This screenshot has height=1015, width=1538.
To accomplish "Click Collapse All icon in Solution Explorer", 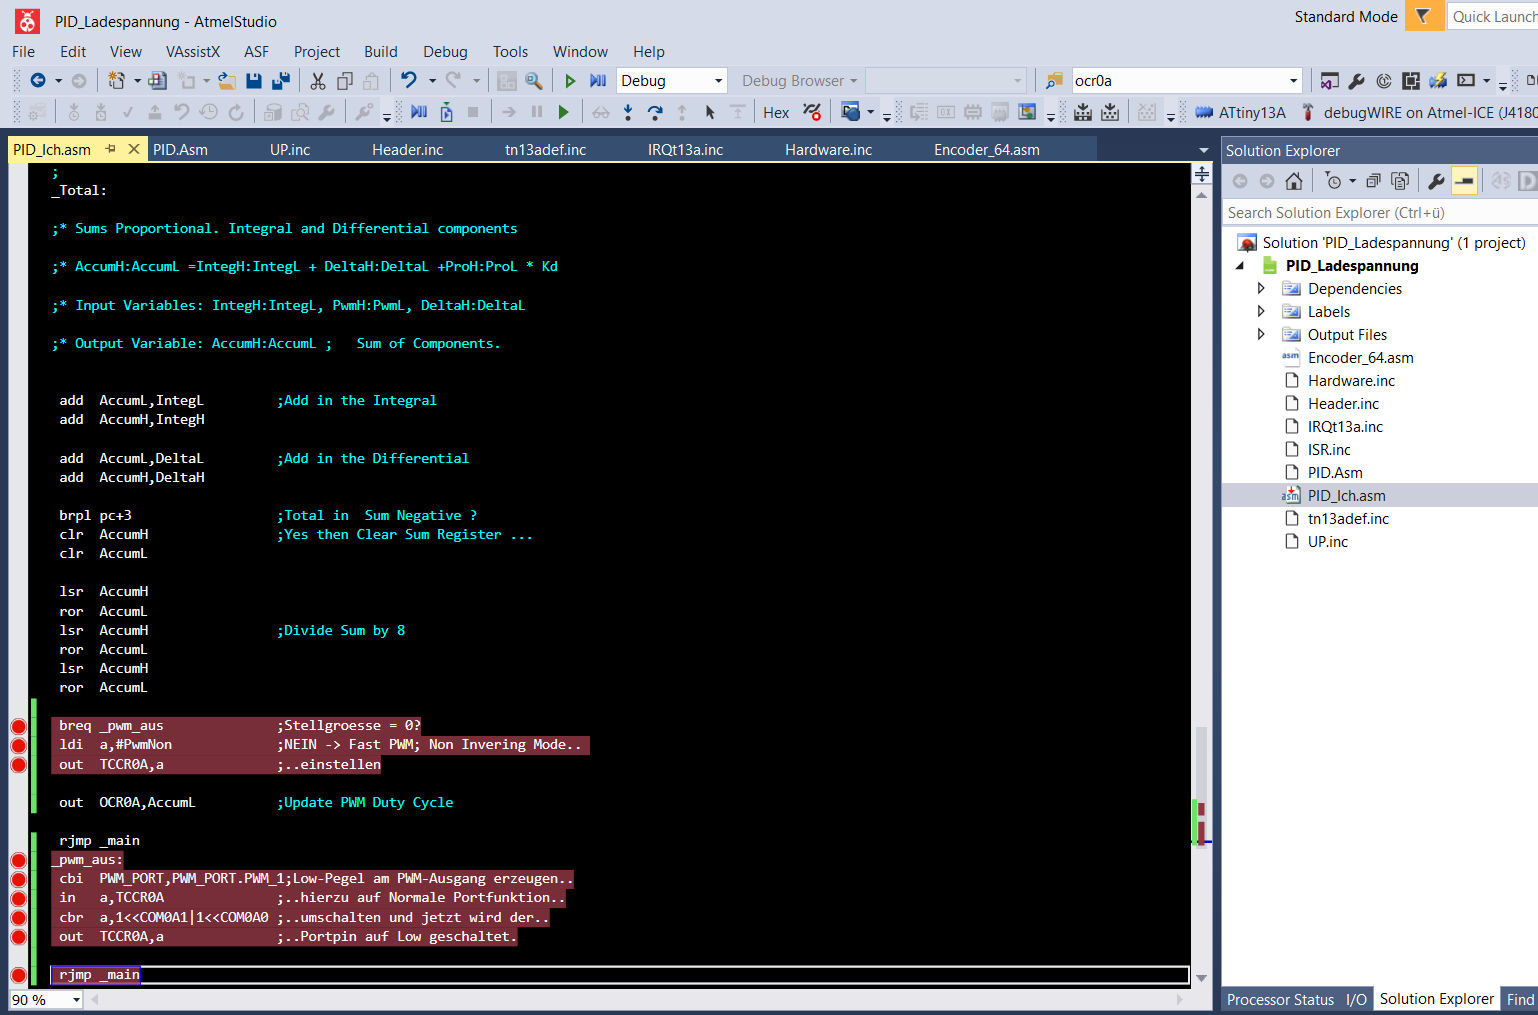I will (1373, 181).
